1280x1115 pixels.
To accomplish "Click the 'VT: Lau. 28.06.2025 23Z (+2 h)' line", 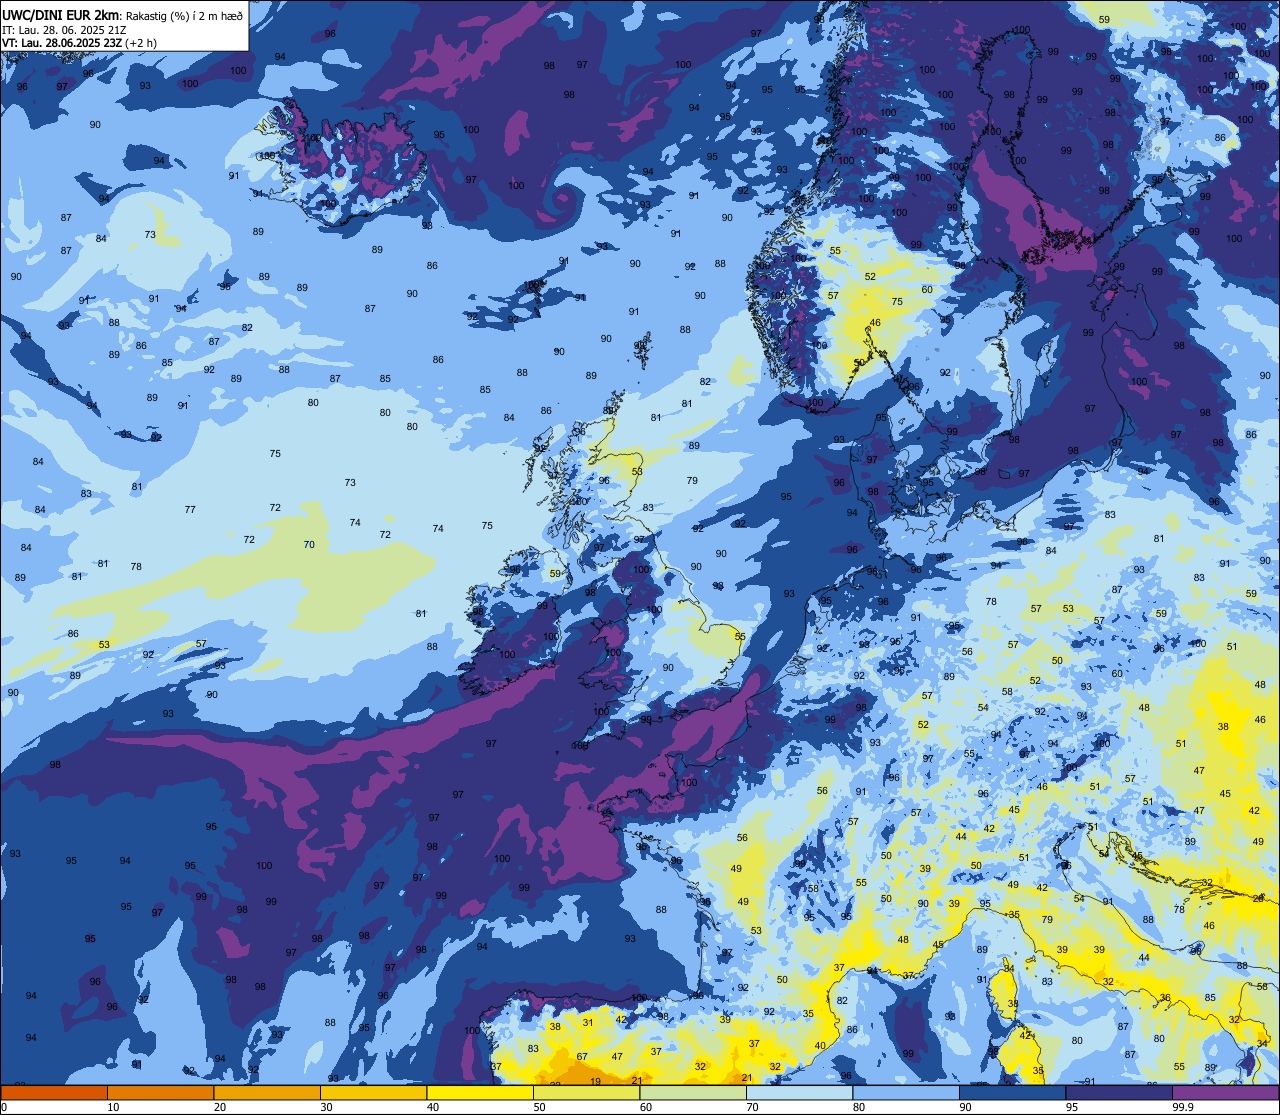I will [80, 44].
